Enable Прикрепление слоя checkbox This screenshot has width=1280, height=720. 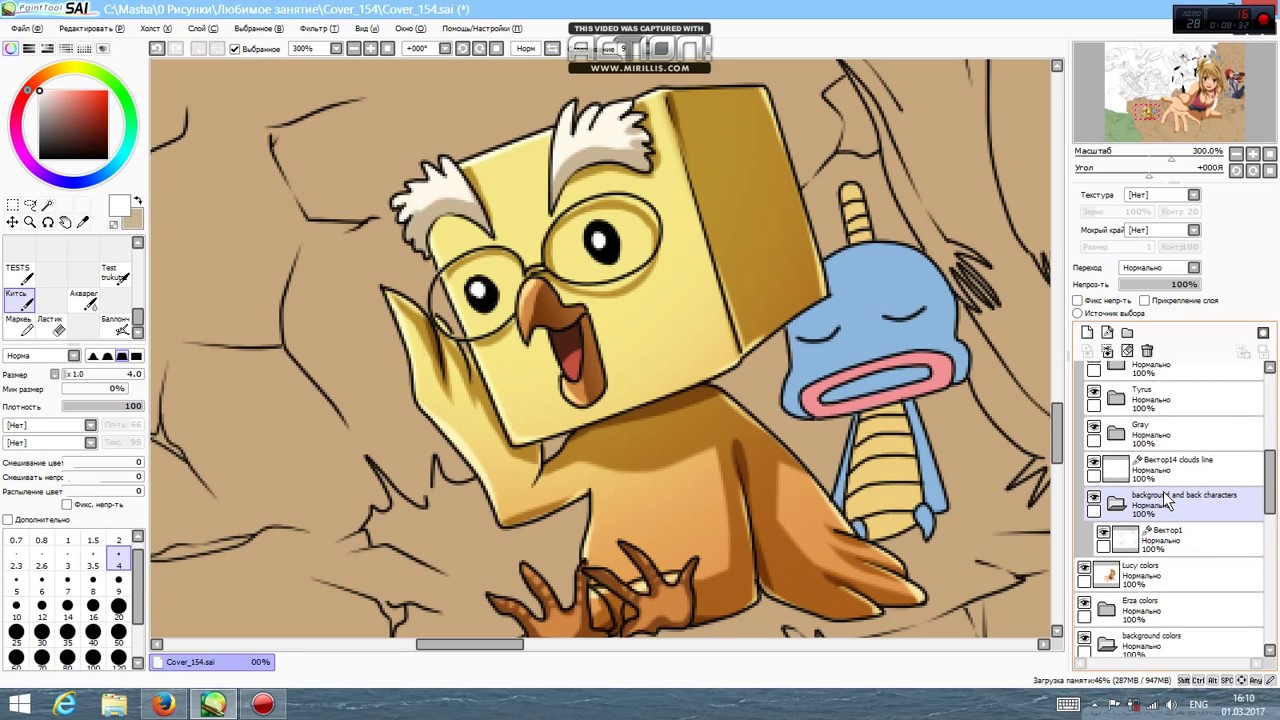[x=1142, y=300]
